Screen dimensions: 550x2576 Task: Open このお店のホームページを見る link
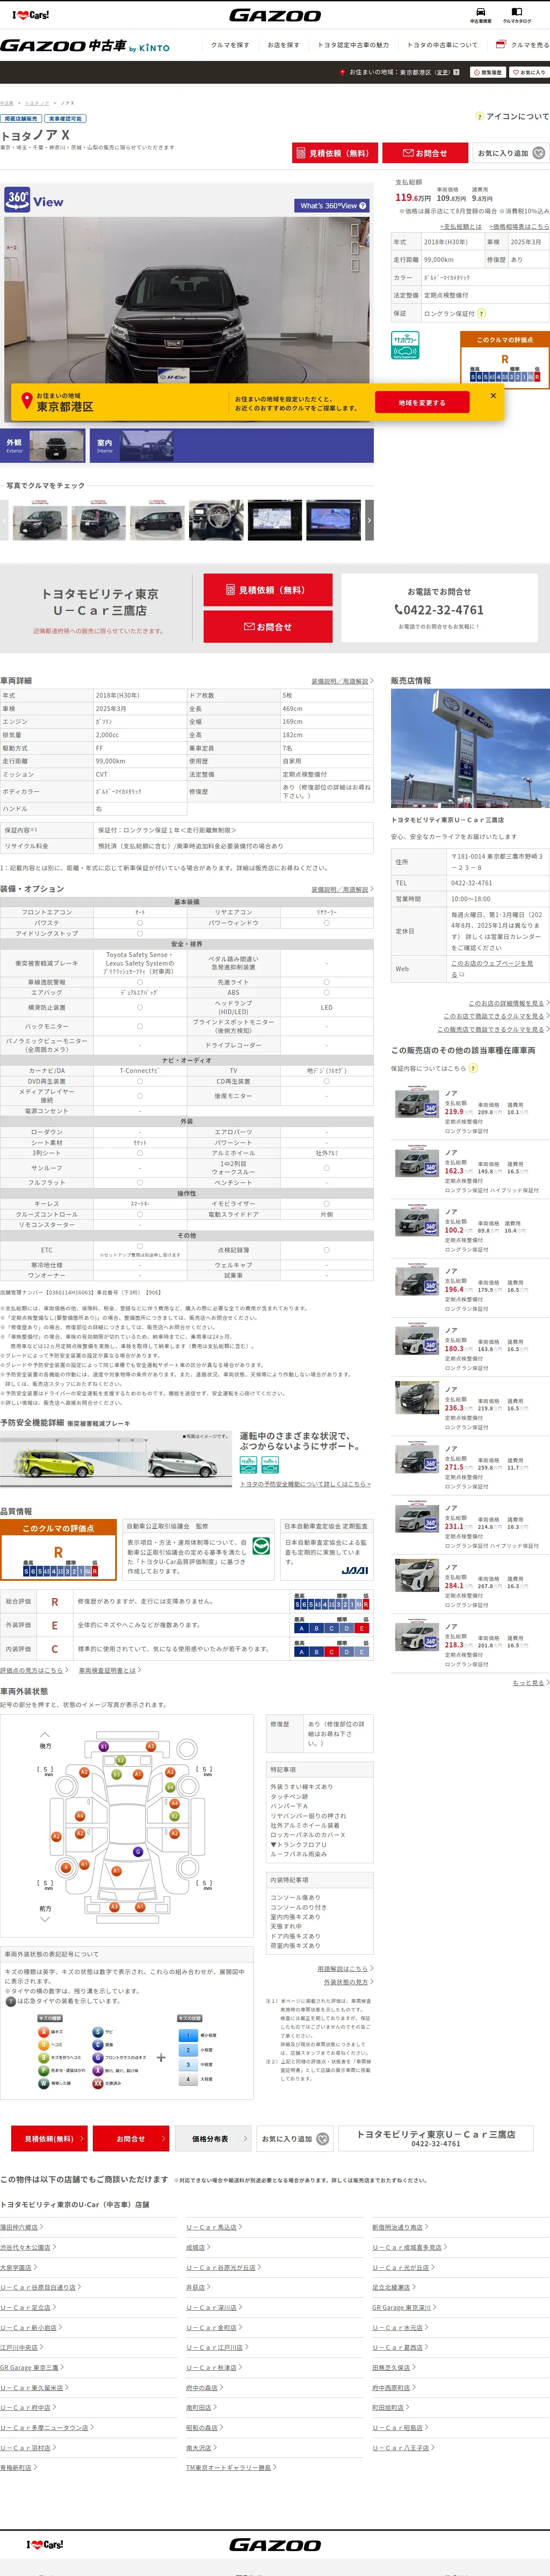[493, 968]
